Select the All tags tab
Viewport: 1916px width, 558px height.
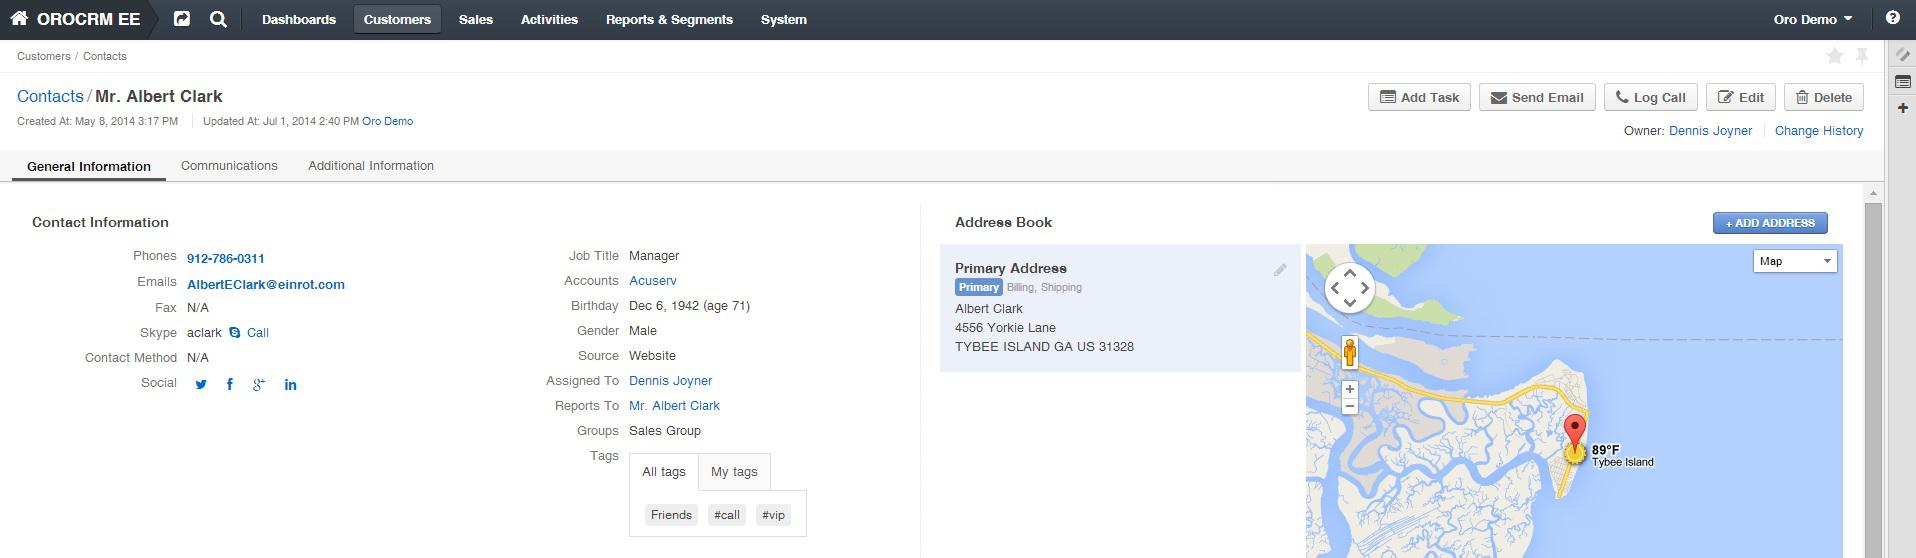tap(664, 472)
